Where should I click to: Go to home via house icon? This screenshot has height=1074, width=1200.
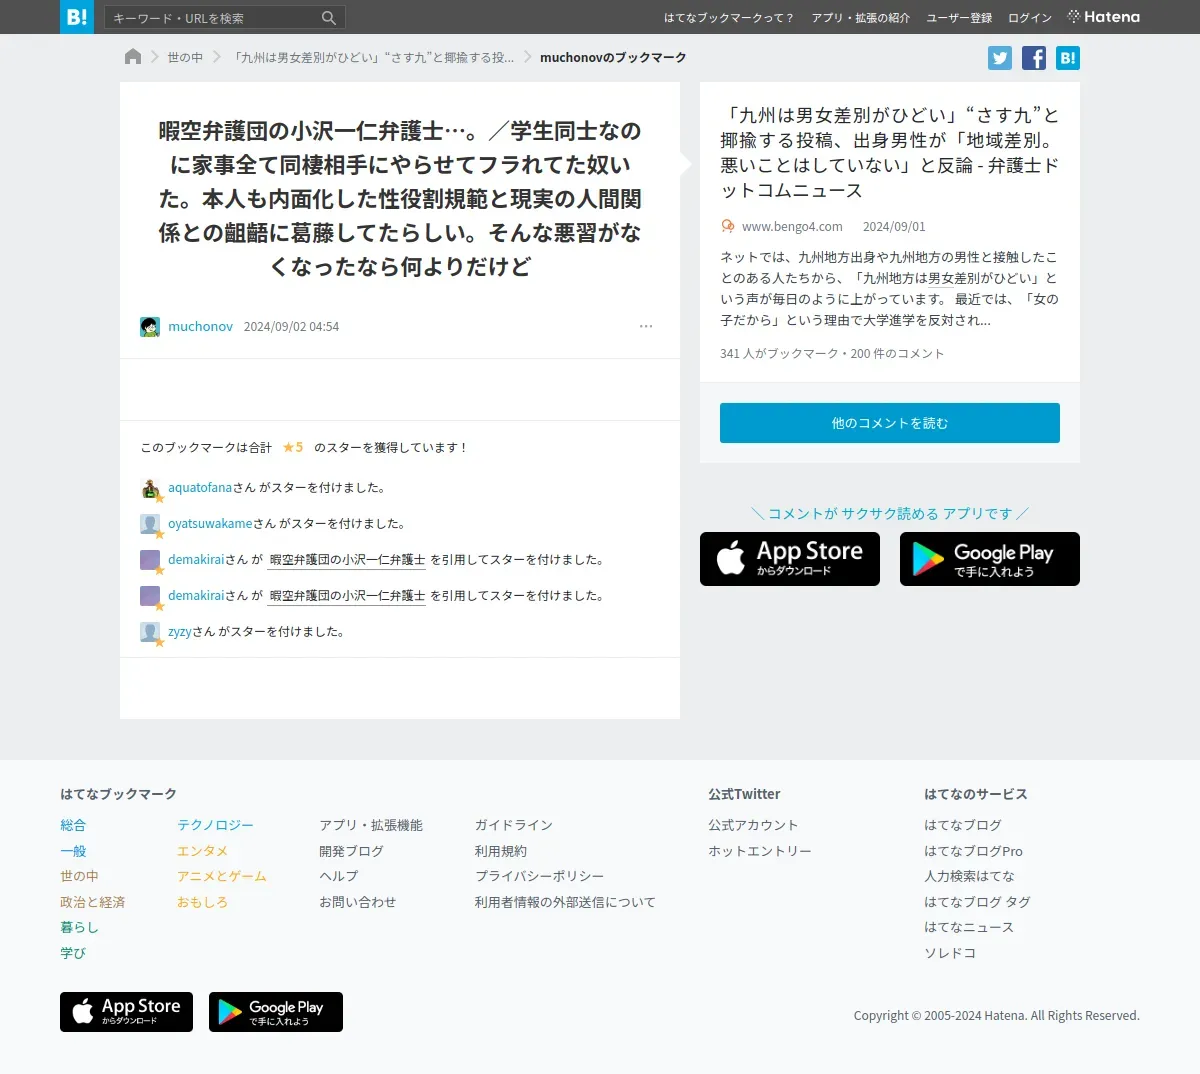click(x=133, y=57)
